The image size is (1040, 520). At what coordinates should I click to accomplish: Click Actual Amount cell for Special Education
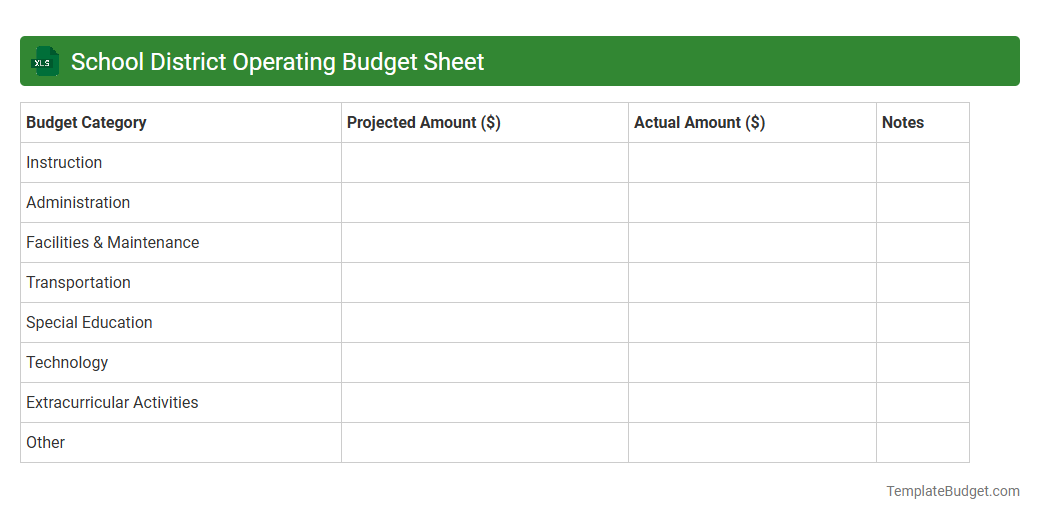[x=752, y=322]
